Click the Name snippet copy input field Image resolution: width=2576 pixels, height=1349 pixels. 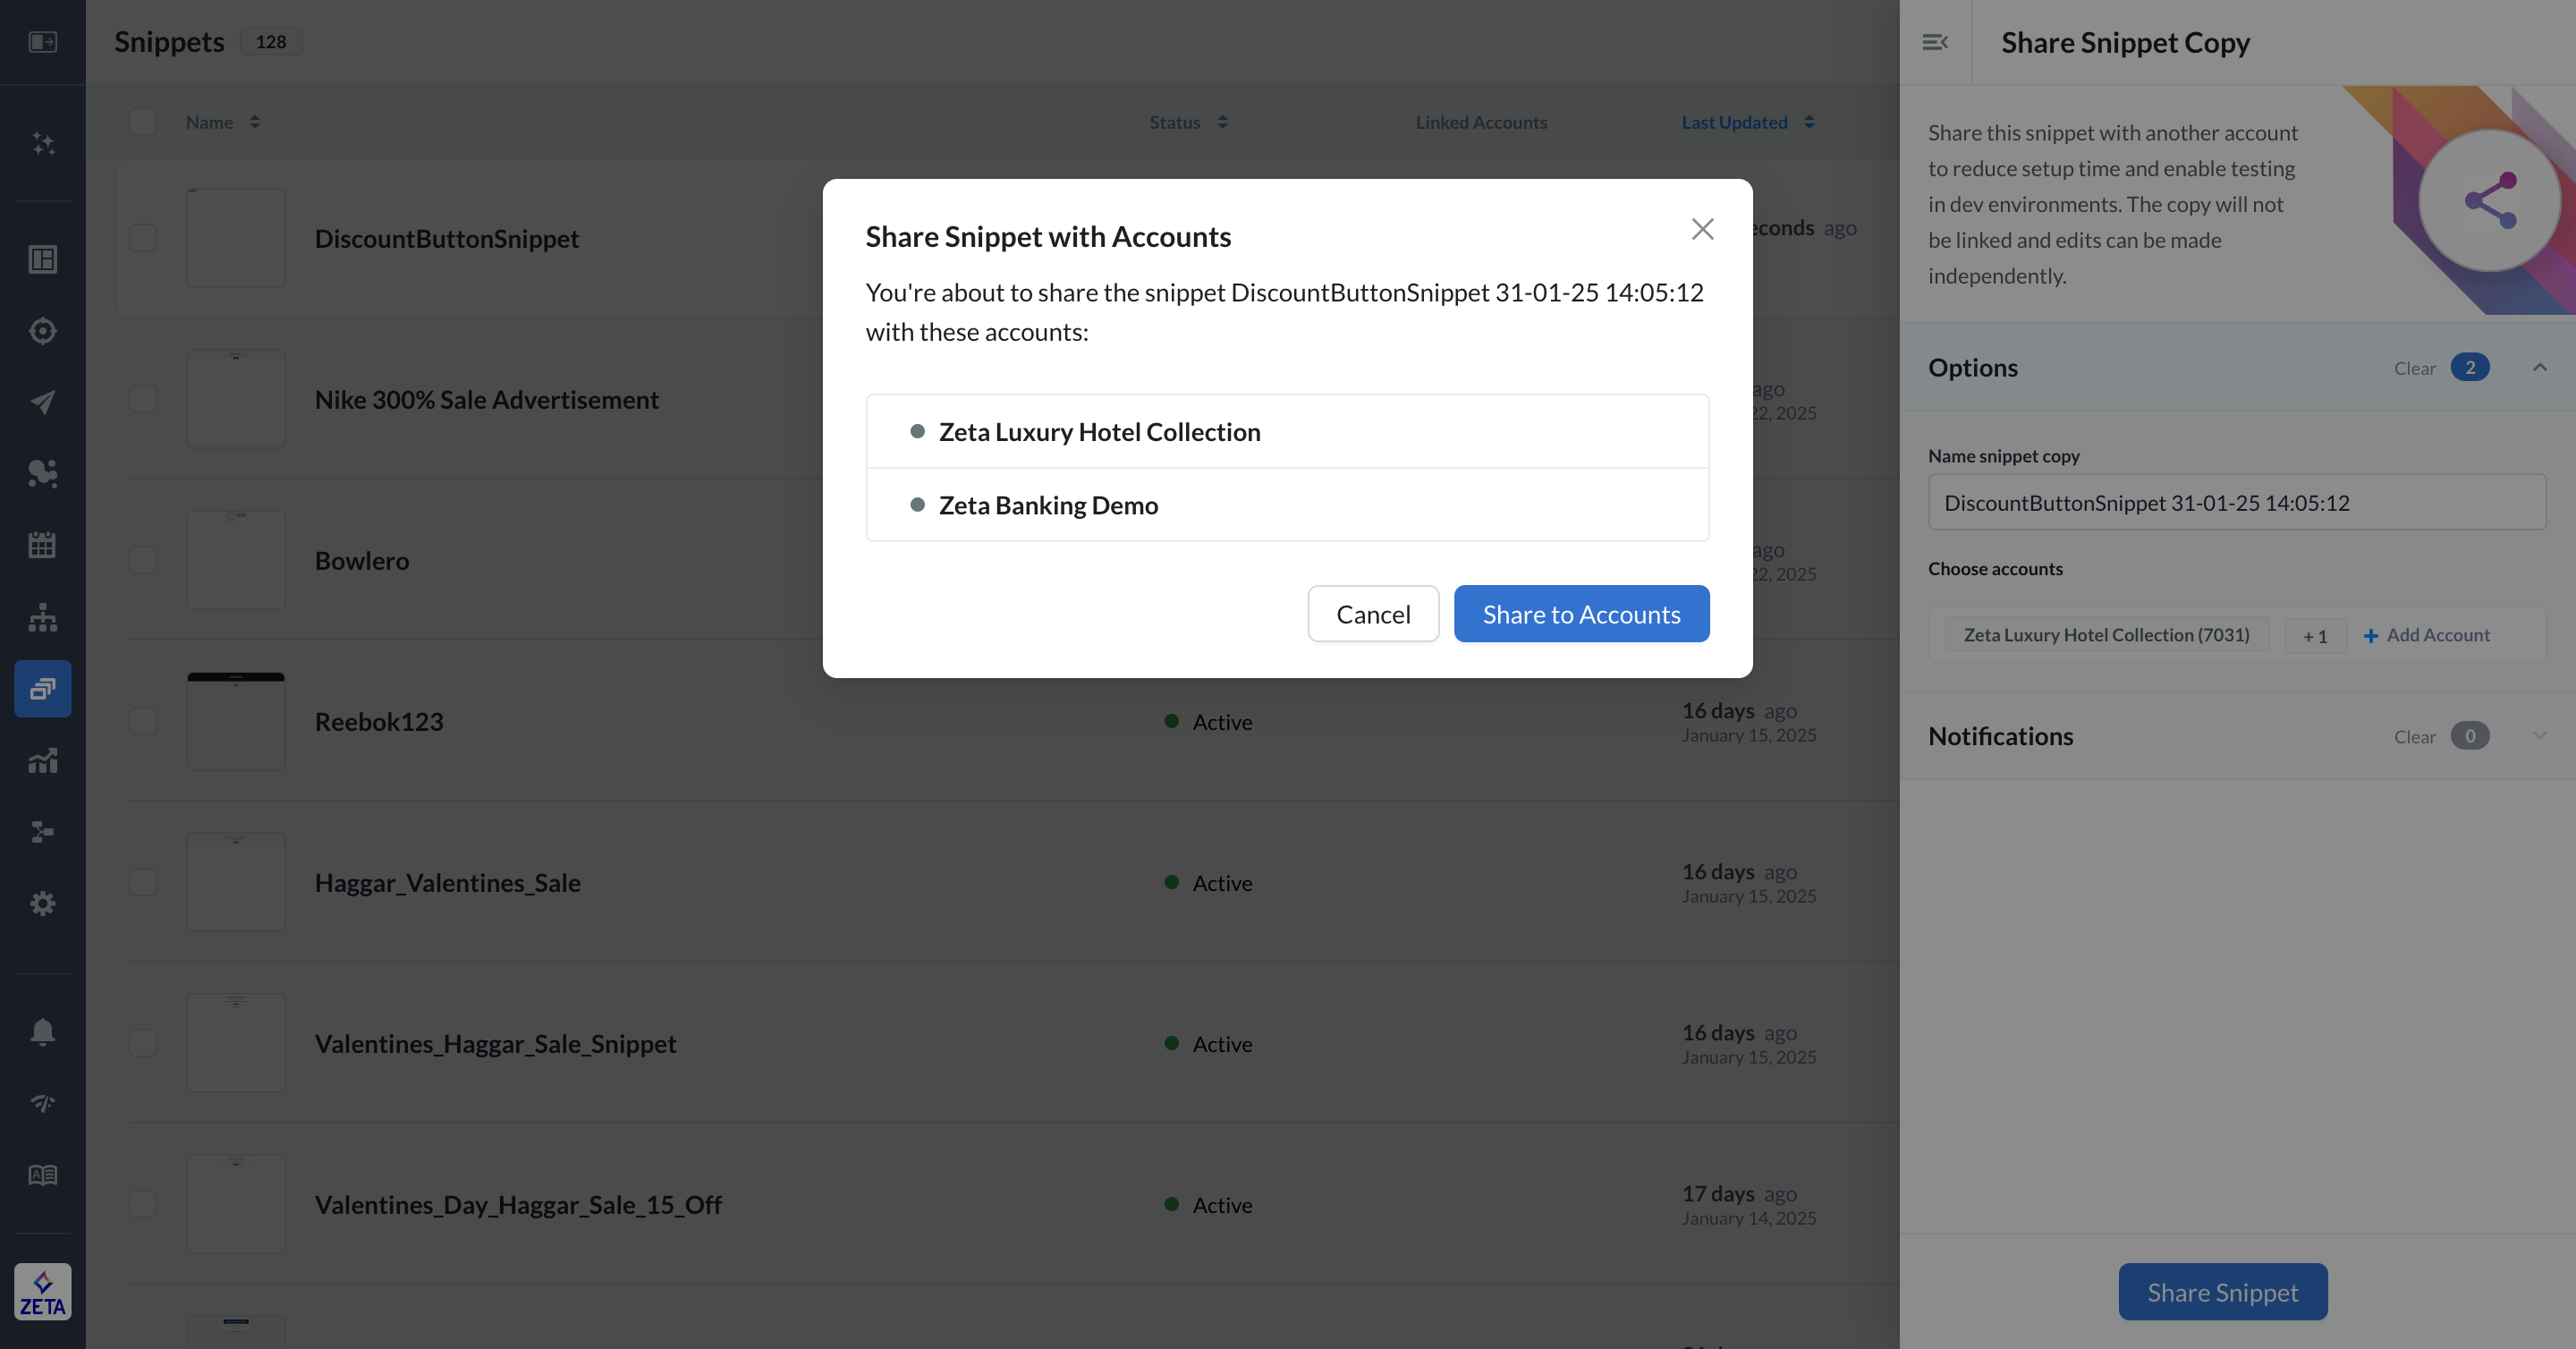pos(2236,502)
